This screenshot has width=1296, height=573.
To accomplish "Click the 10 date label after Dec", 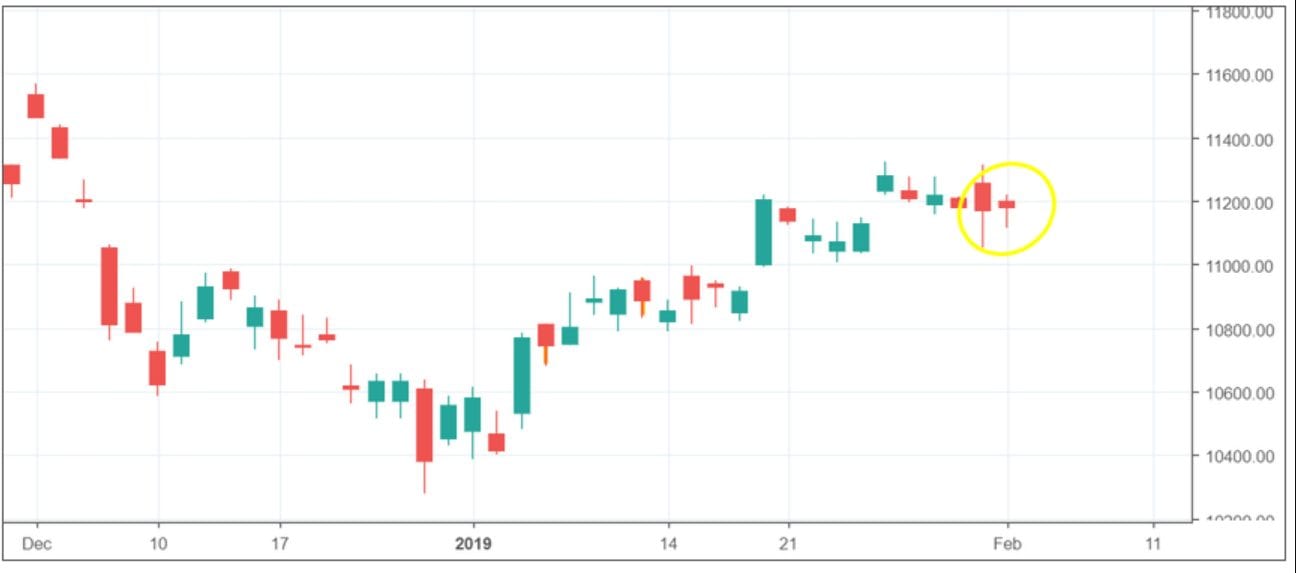I will 158,543.
